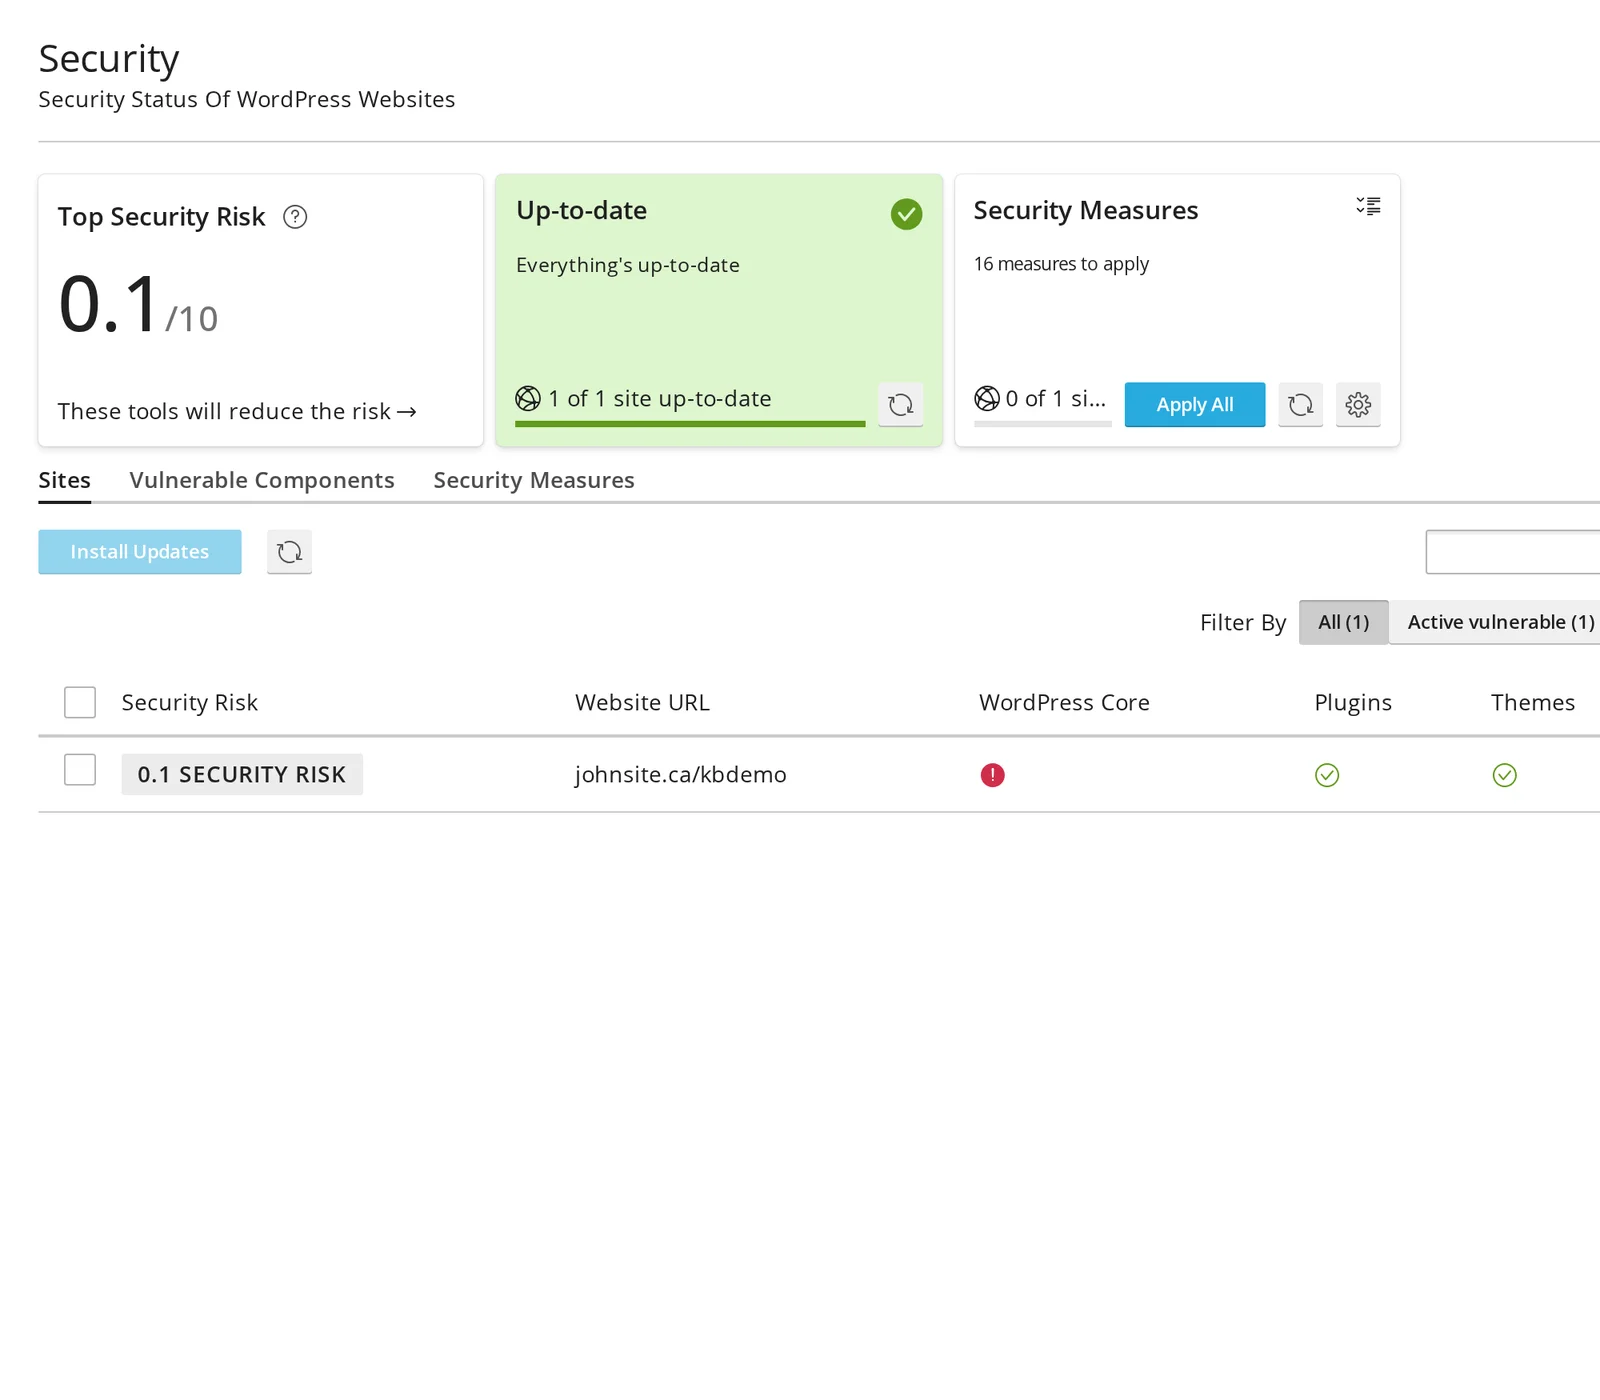Open the 0.1 SECURITY RISK badge

pos(242,775)
